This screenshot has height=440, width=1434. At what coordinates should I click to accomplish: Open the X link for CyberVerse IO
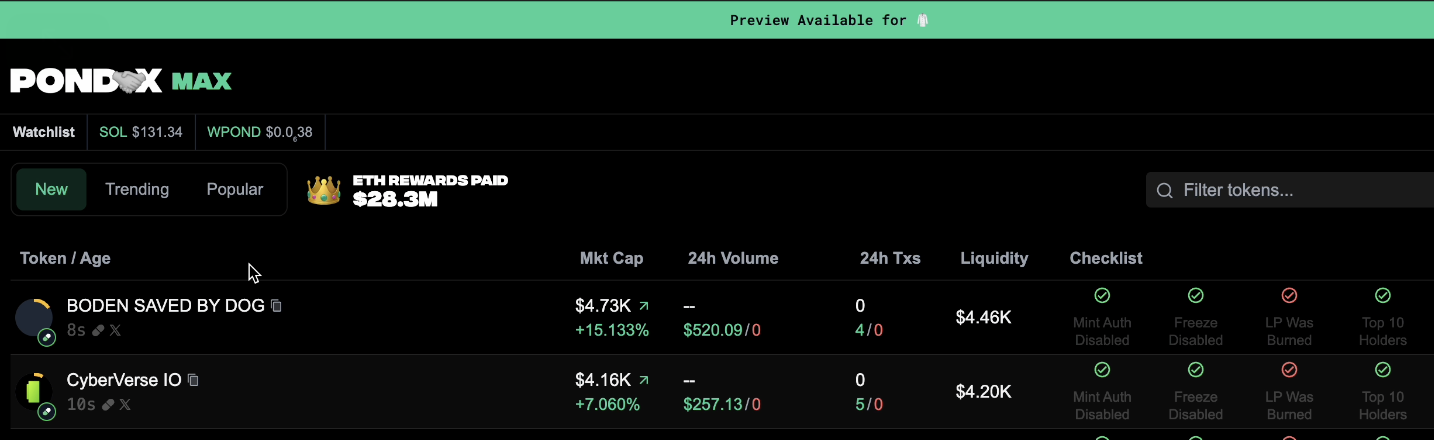click(x=125, y=405)
